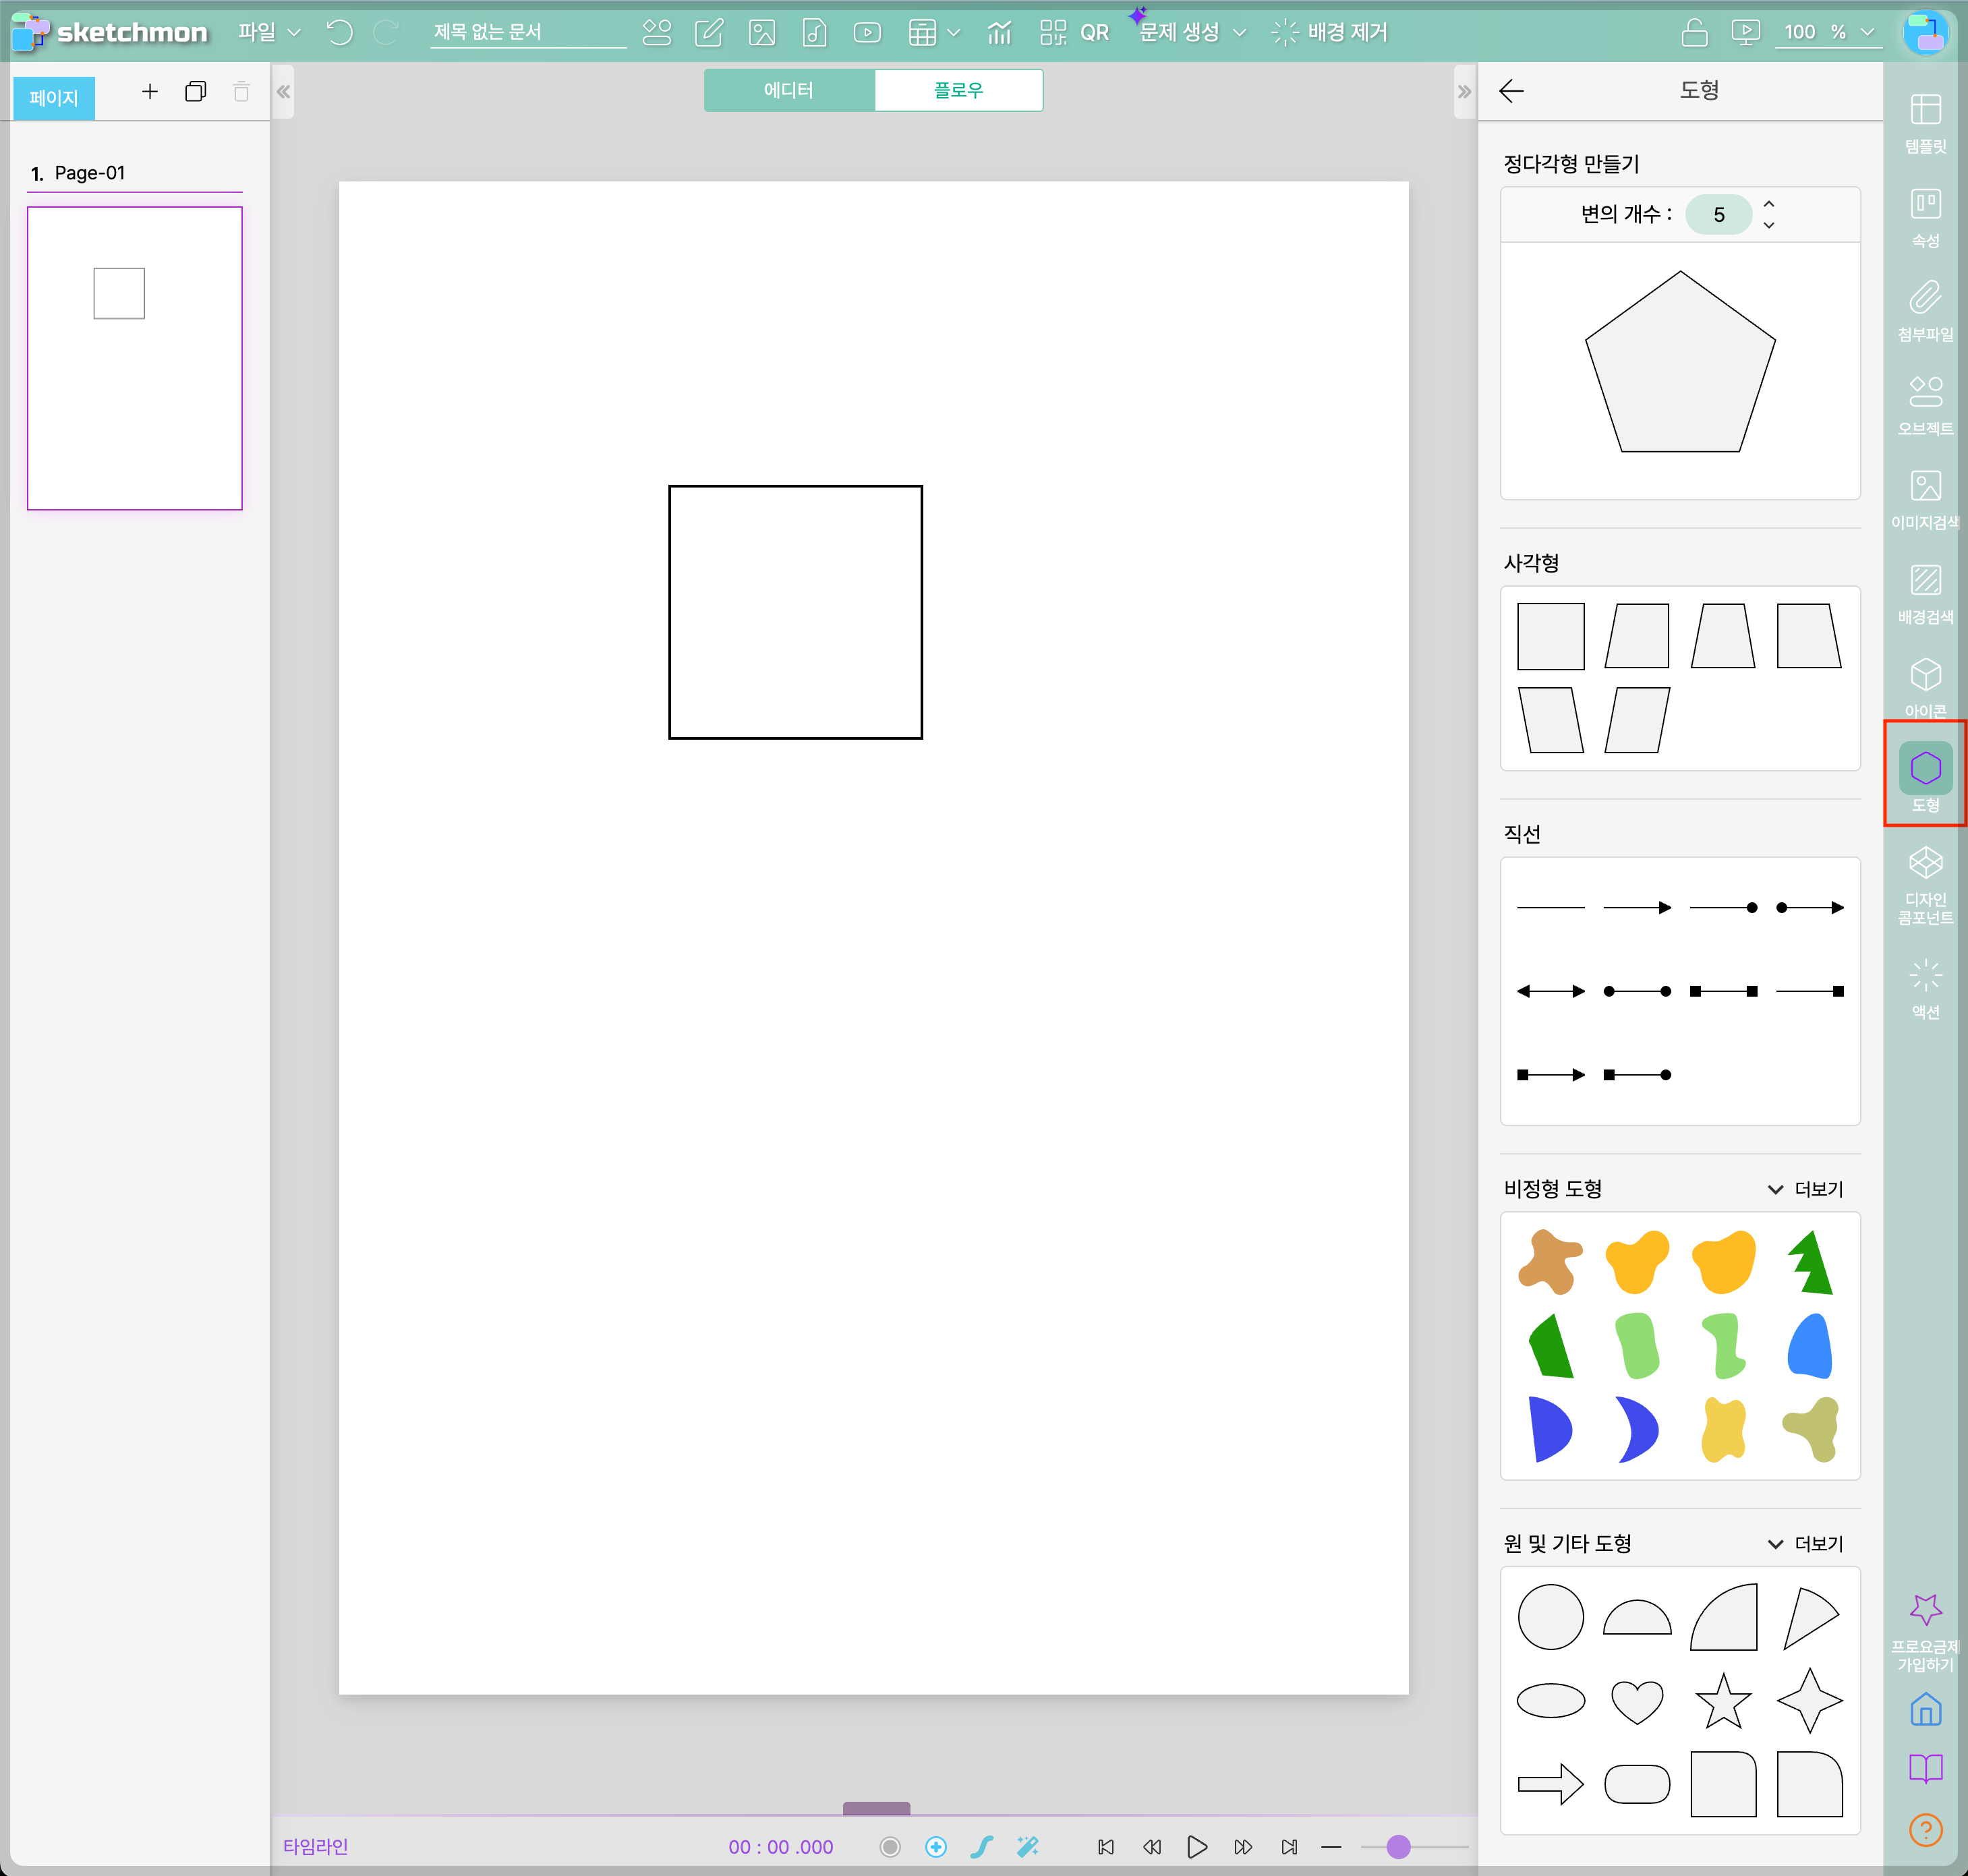
Task: Click the 배경 제거 background removal tool
Action: click(x=1330, y=33)
